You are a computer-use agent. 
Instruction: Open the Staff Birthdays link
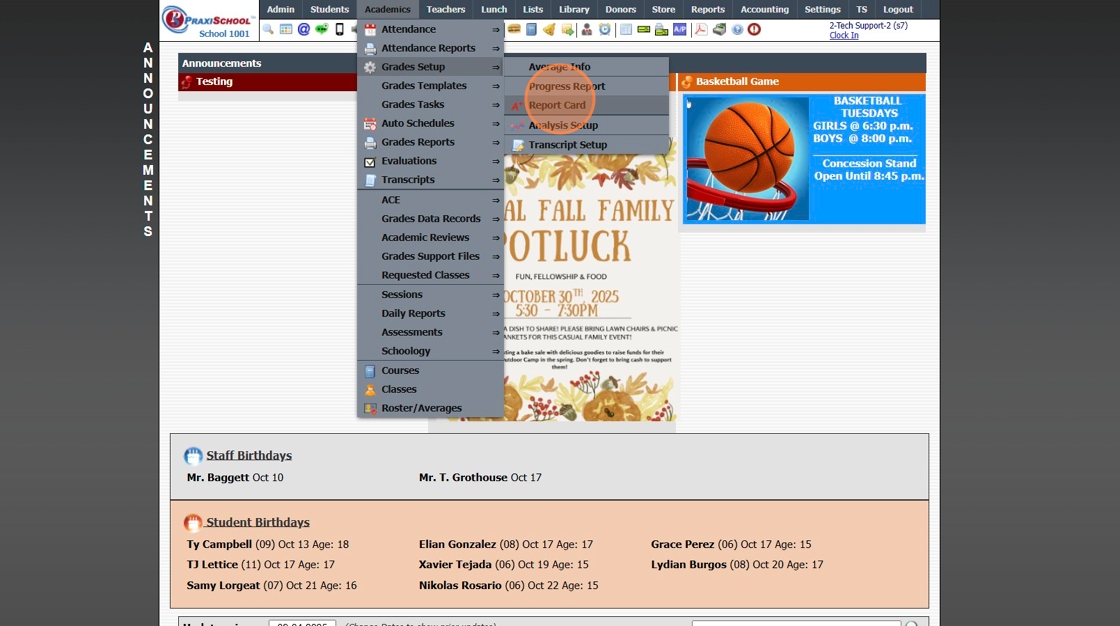coord(249,455)
